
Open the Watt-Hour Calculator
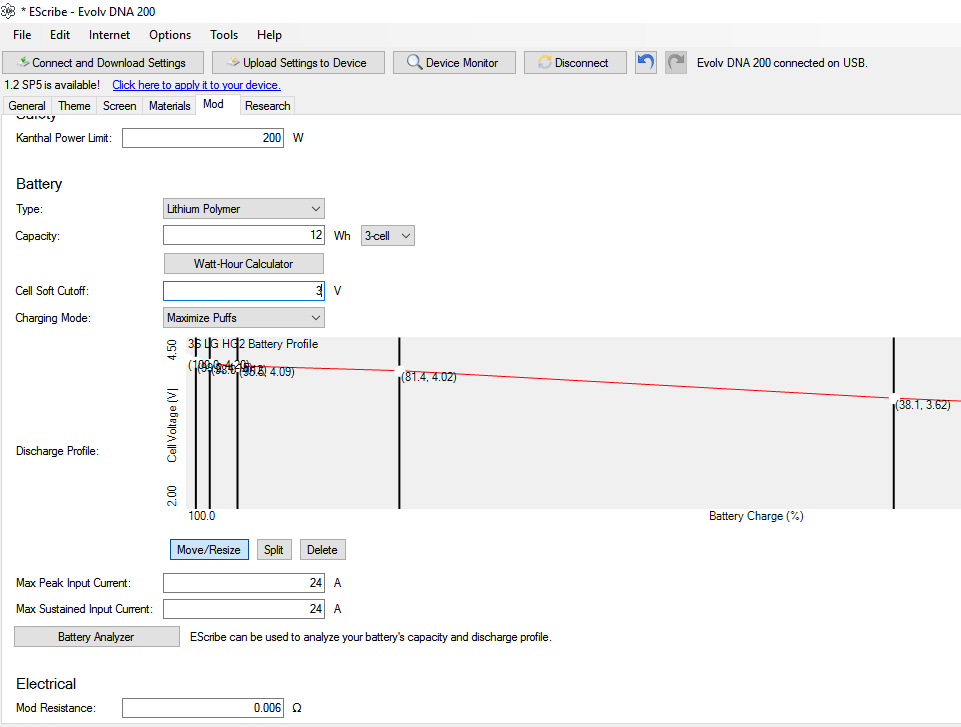coord(244,264)
